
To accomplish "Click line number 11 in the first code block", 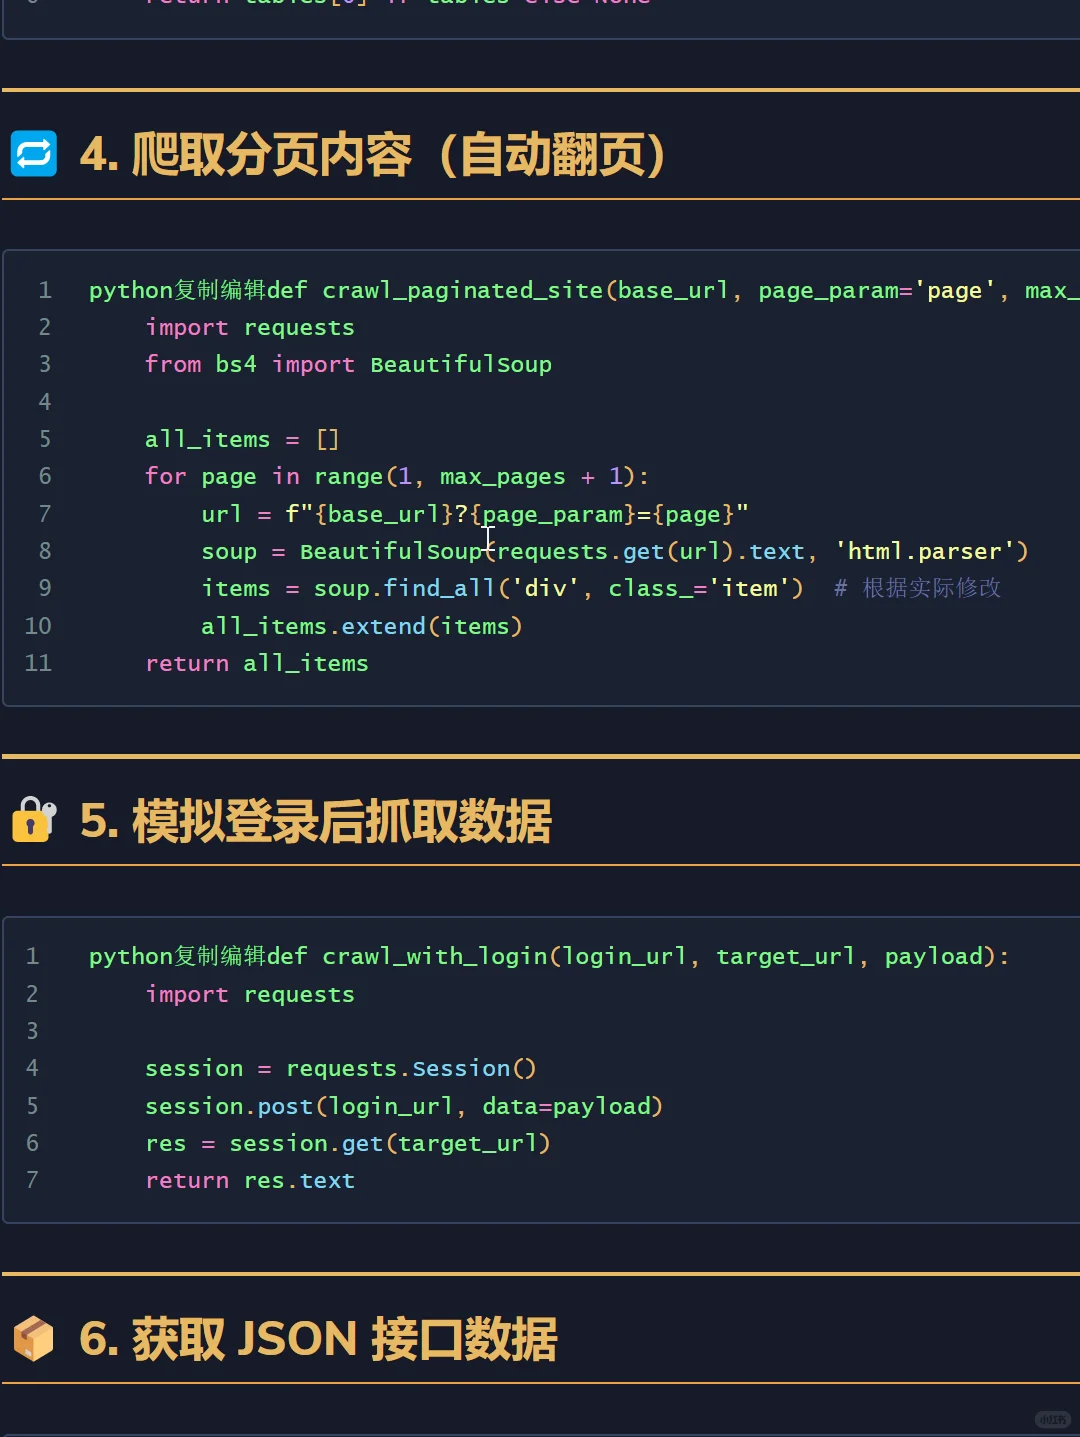I will [x=38, y=663].
